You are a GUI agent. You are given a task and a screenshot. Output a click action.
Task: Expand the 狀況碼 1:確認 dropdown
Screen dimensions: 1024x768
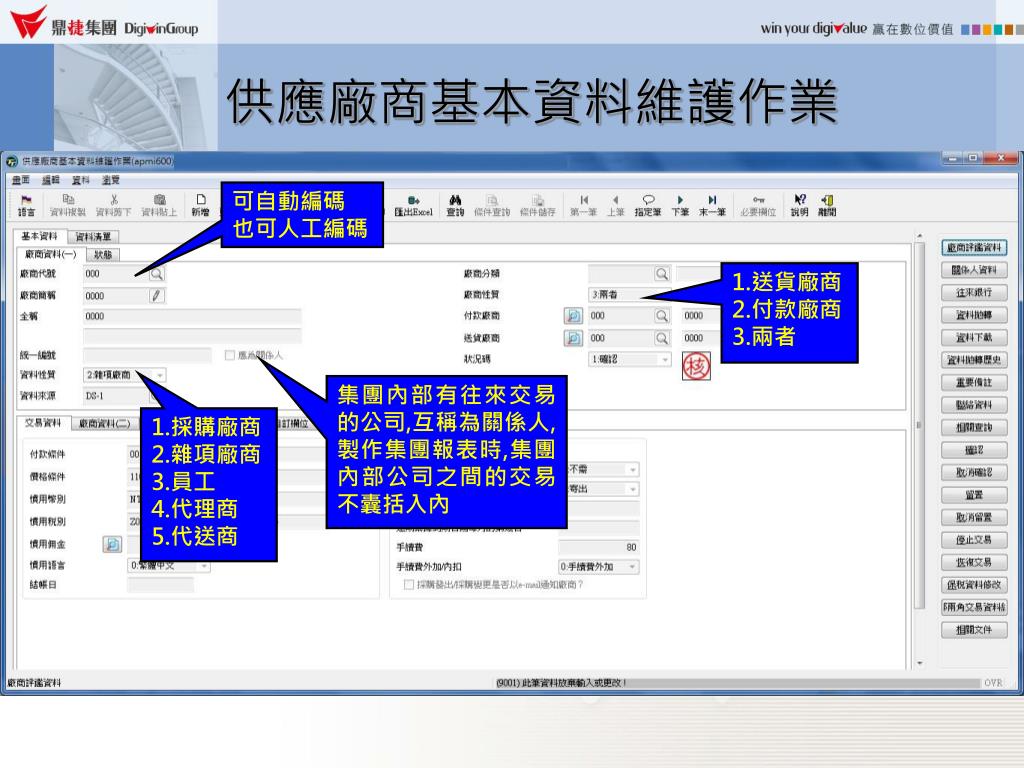pos(665,359)
